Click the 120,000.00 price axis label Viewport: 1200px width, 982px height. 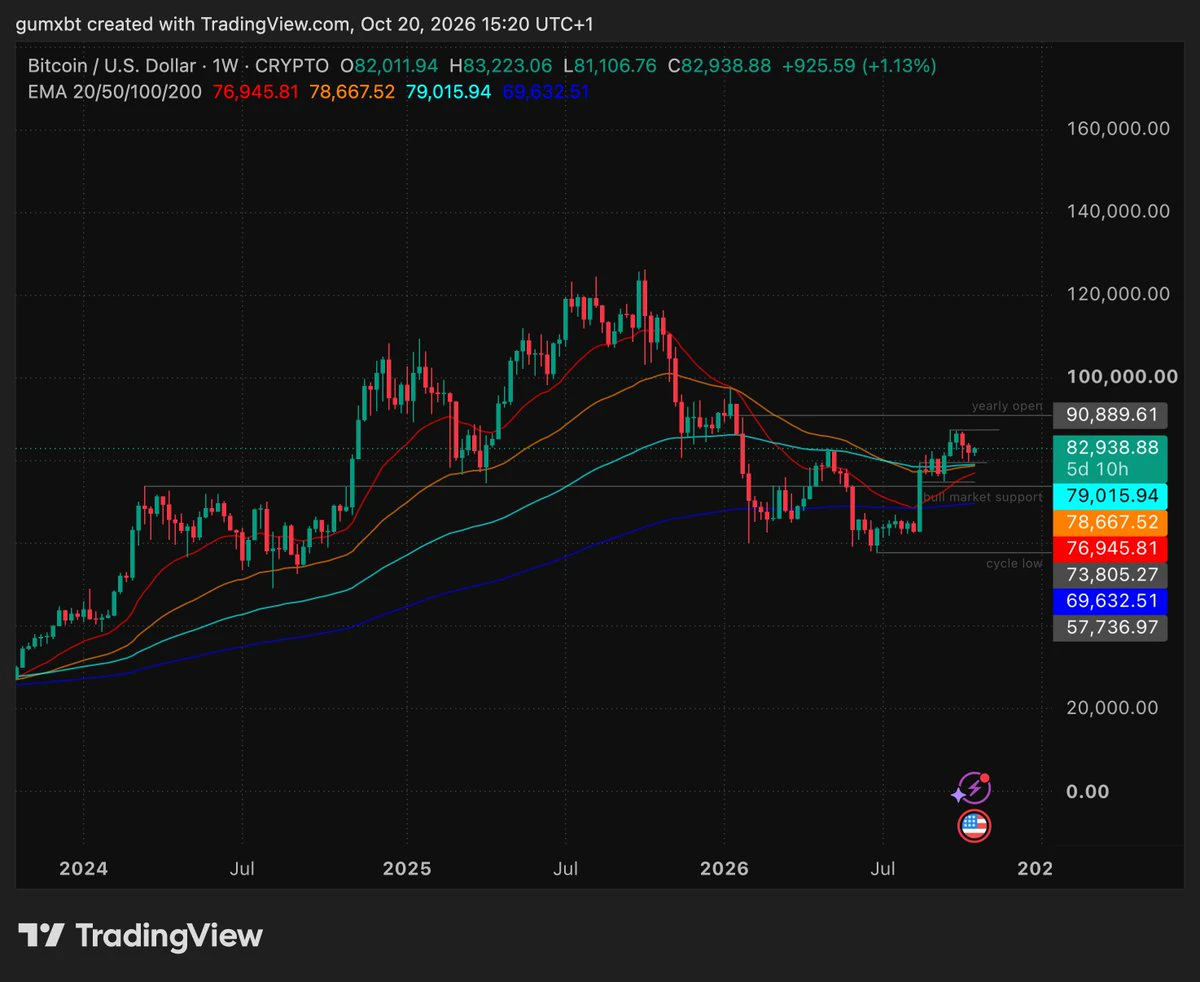click(1116, 294)
